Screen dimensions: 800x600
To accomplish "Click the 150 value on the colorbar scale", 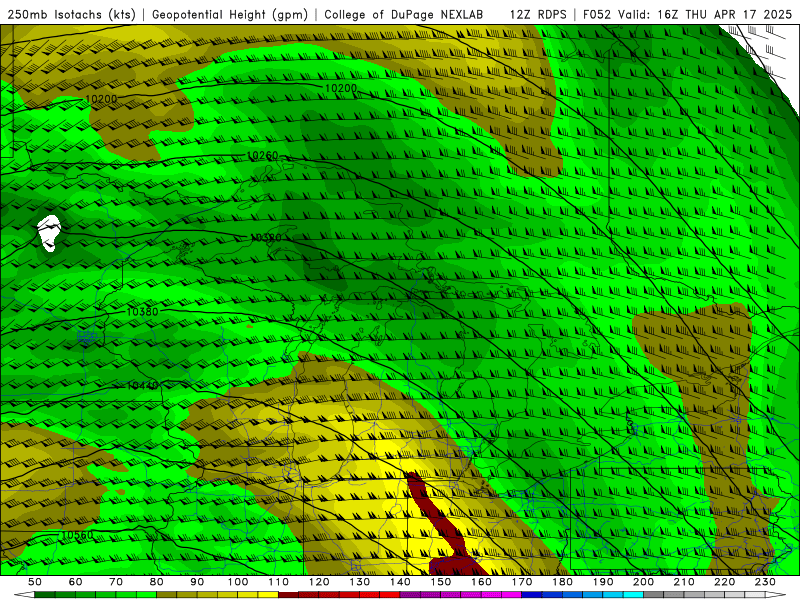I will pyautogui.click(x=440, y=582).
